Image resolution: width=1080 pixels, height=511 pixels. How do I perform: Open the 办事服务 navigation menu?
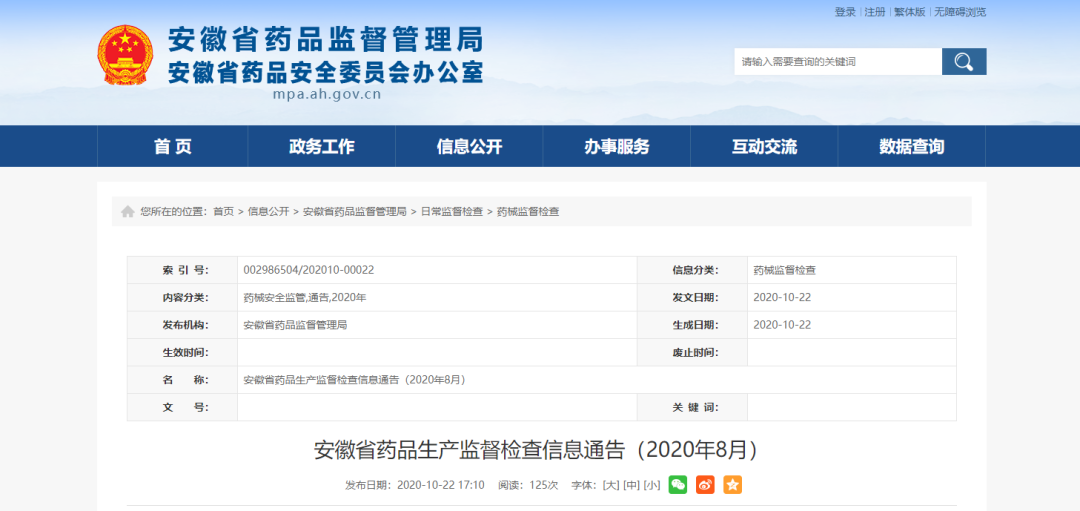click(617, 147)
